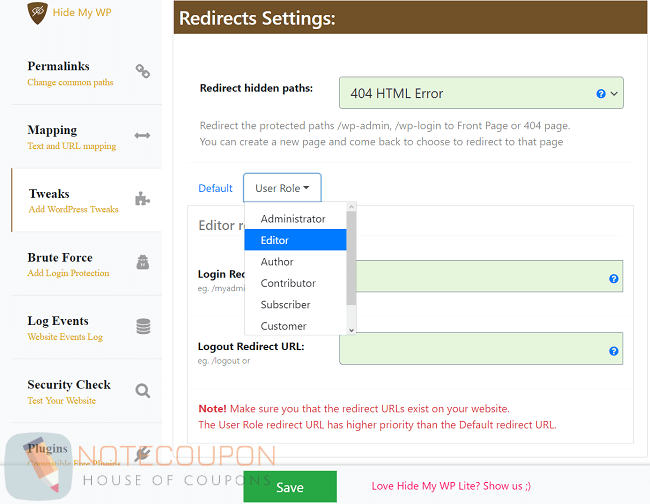Pick Customer from the role list
This screenshot has height=504, width=650.
[x=295, y=326]
